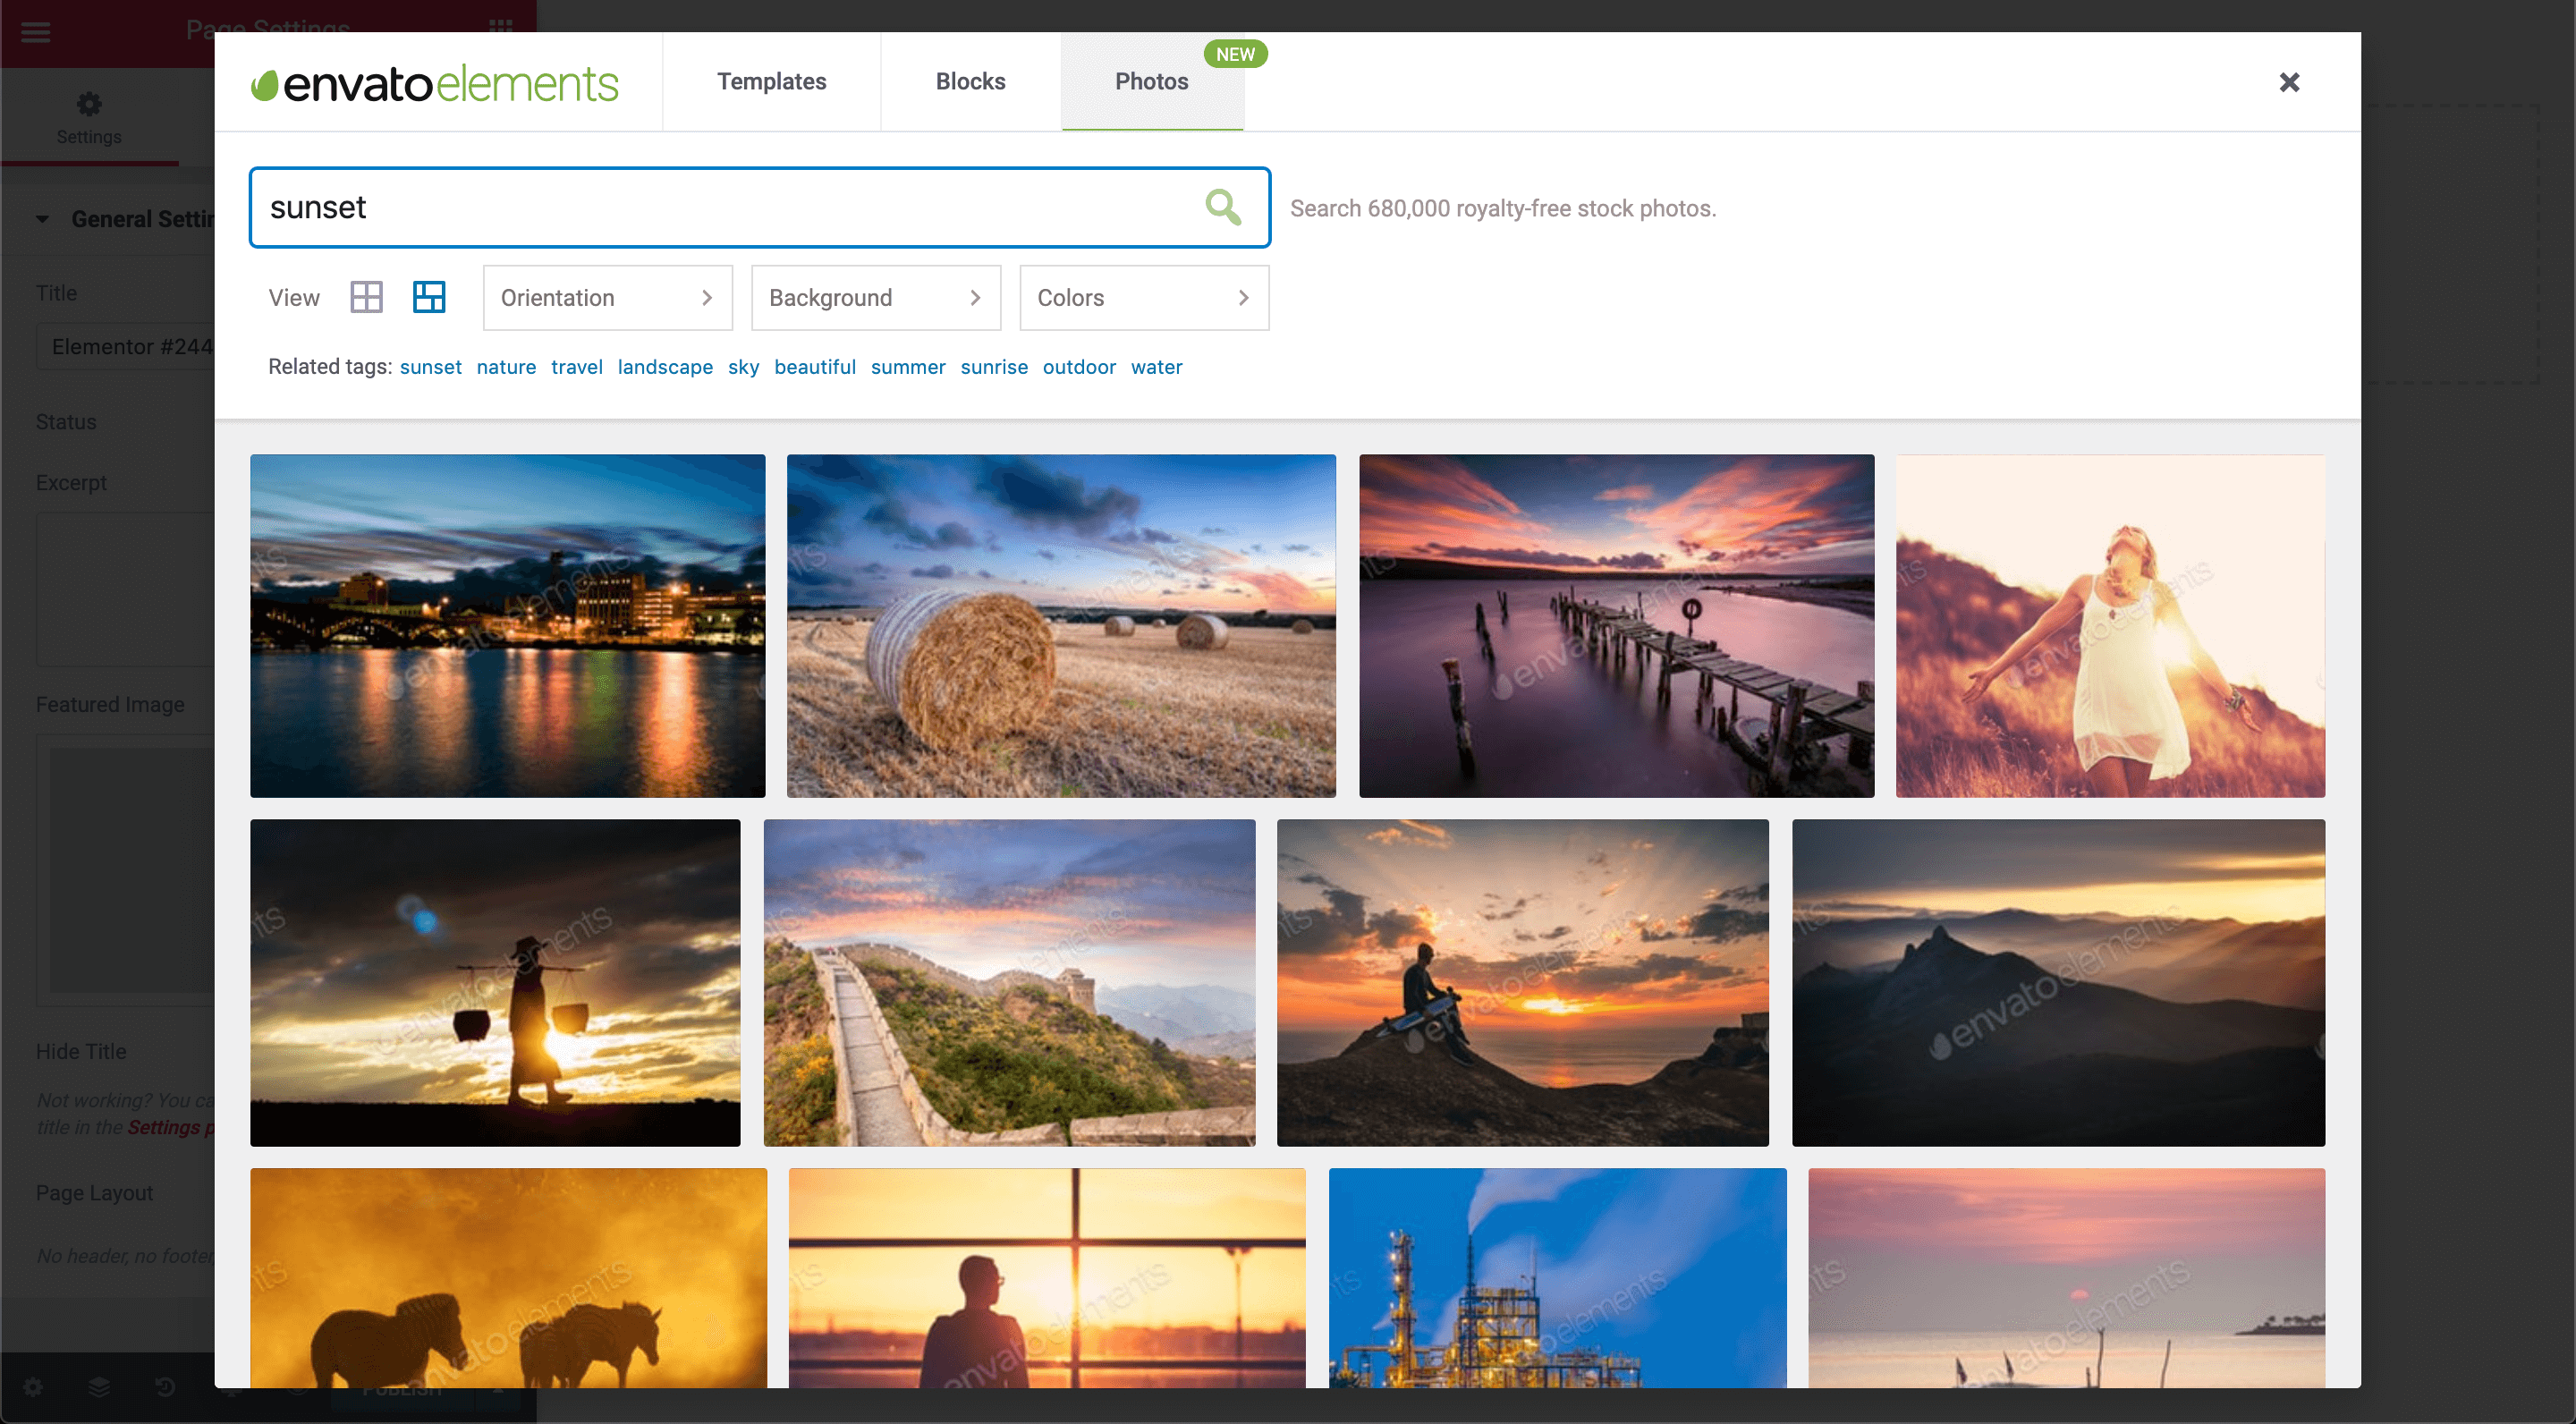
Task: Close the Envato Elements modal
Action: [2288, 82]
